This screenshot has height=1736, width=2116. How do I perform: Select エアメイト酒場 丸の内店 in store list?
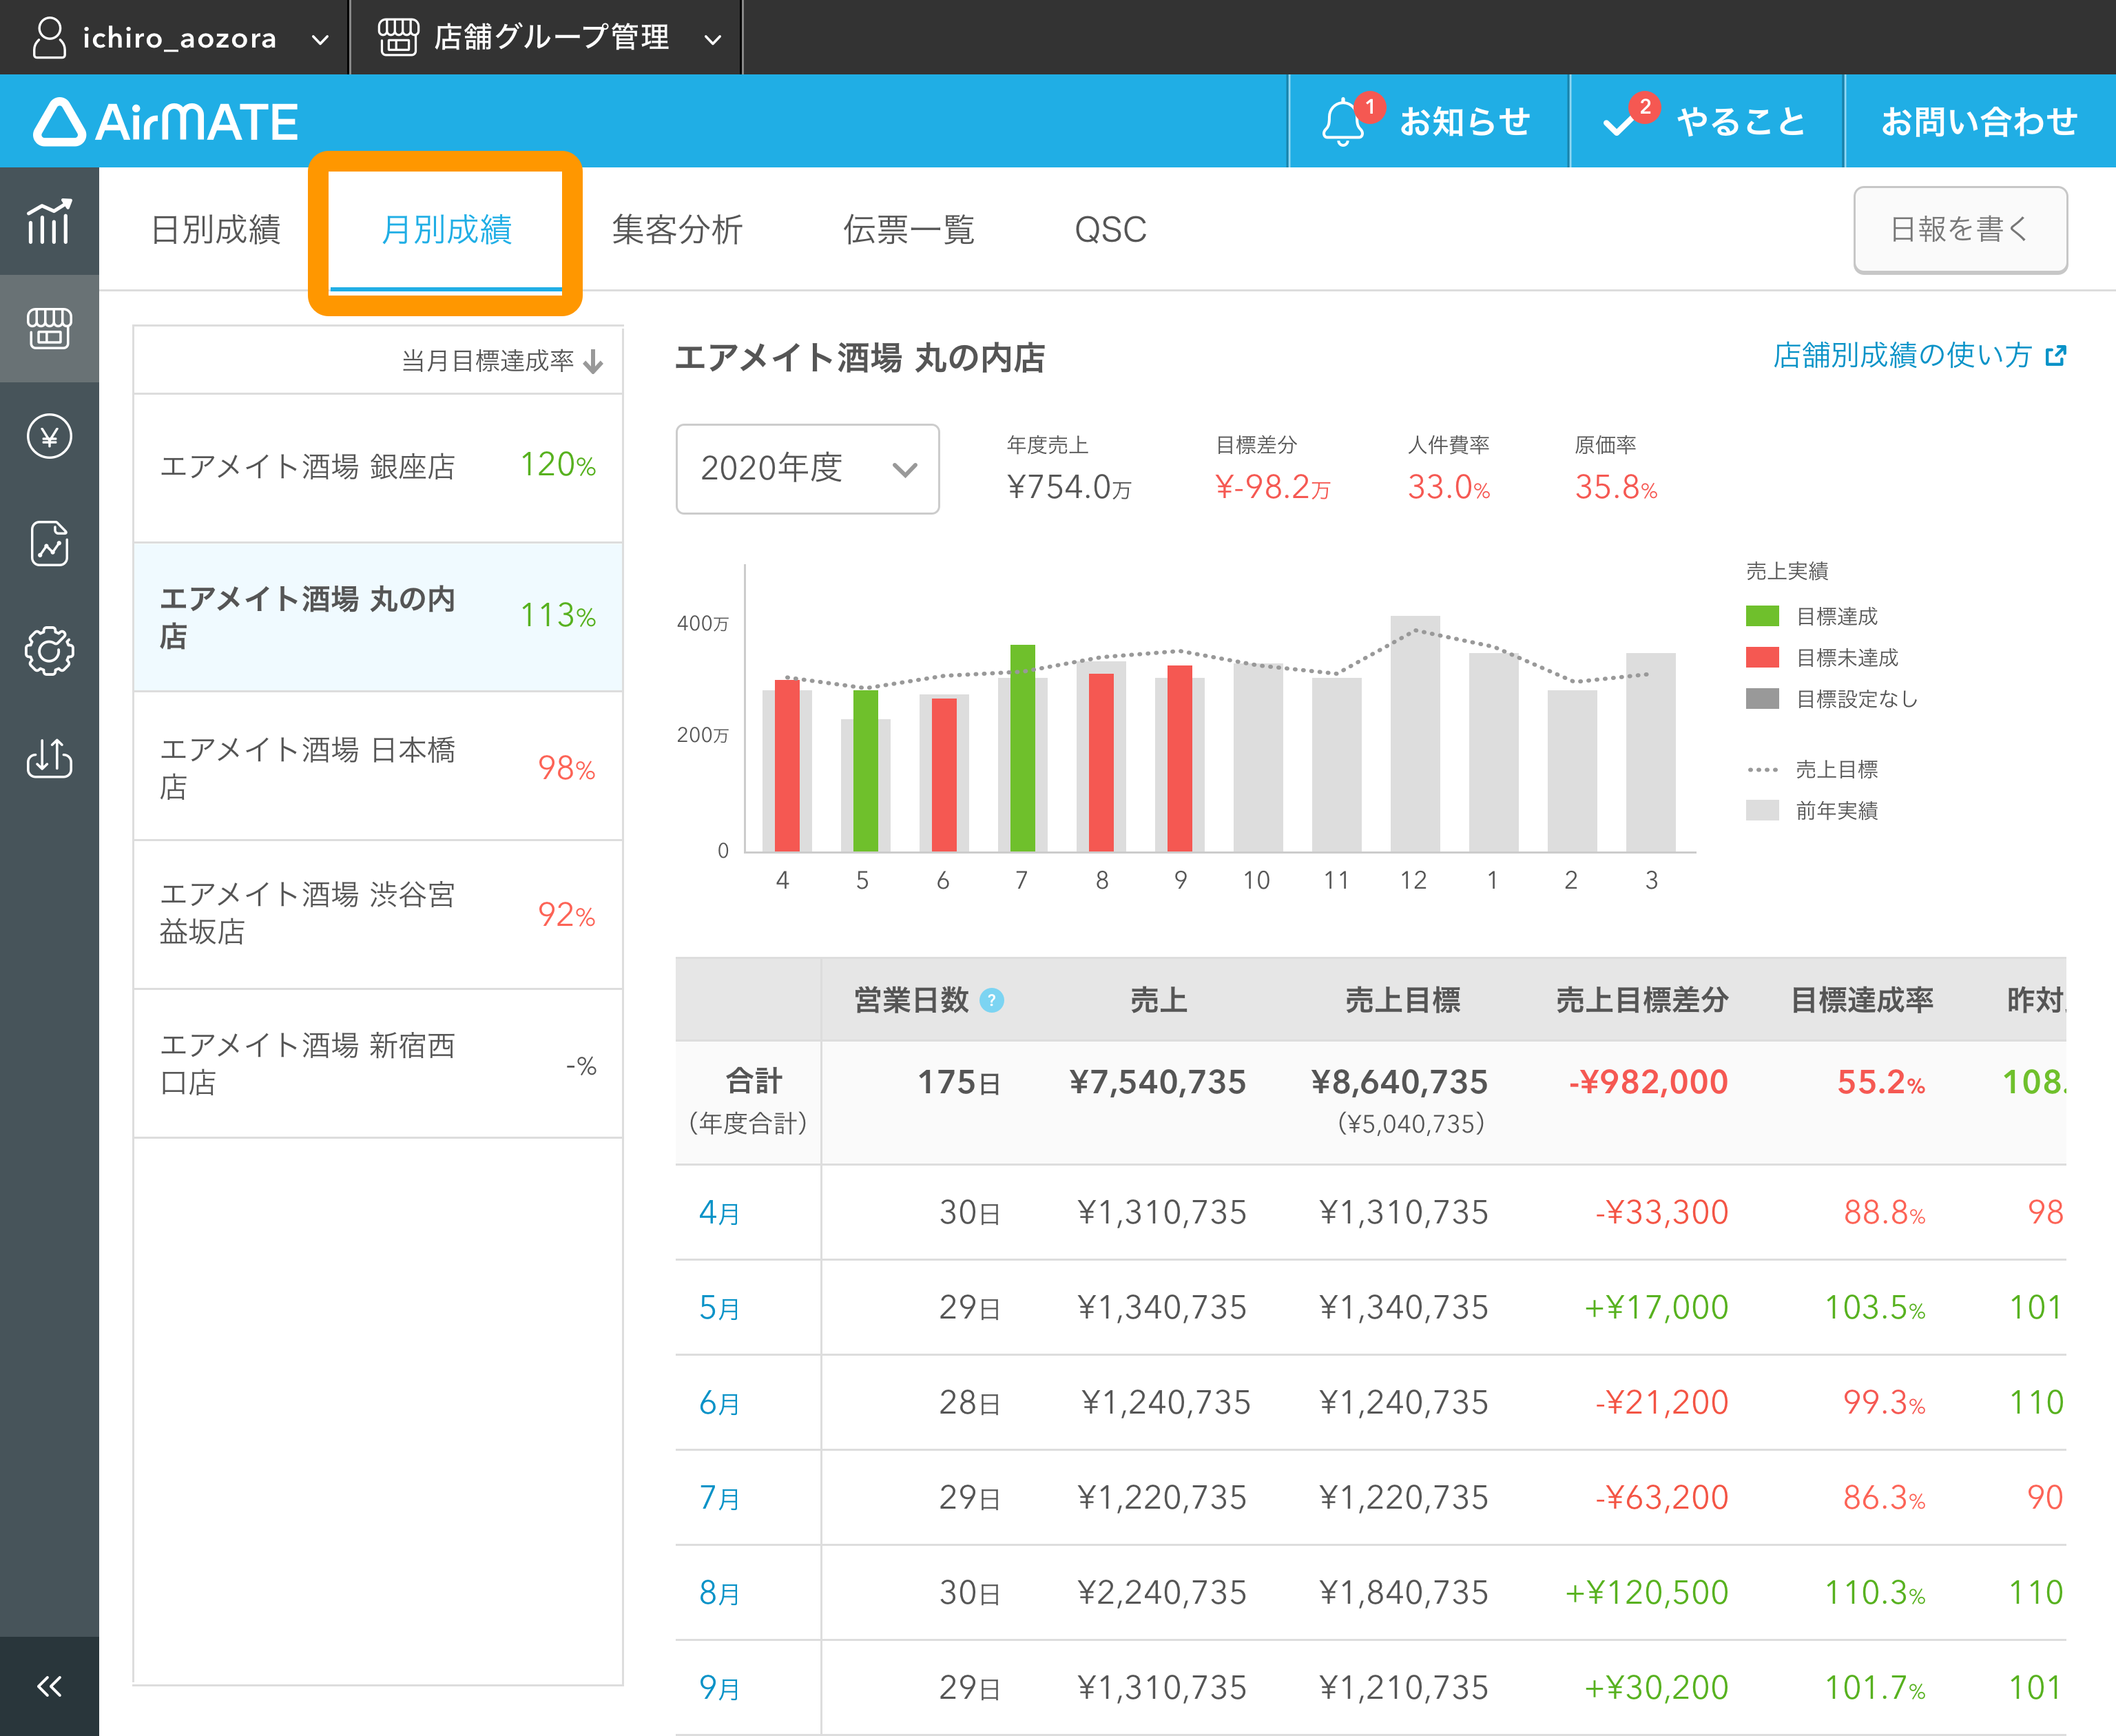(x=378, y=617)
